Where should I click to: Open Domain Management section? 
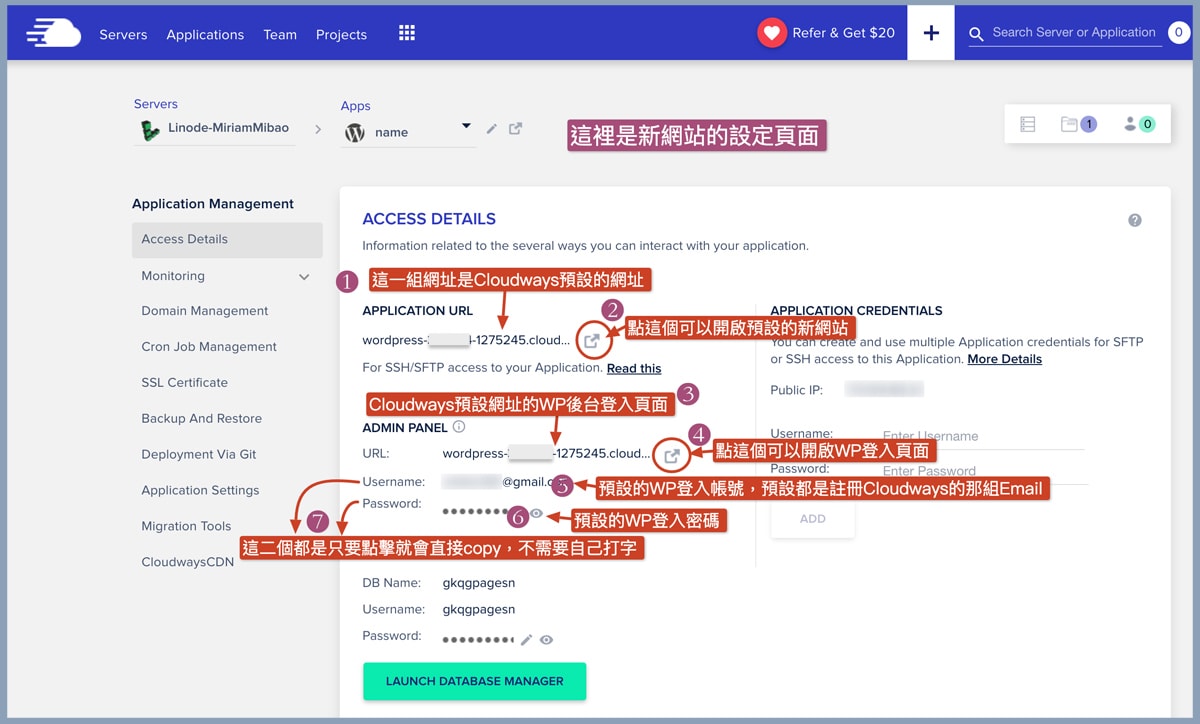pyautogui.click(x=205, y=311)
